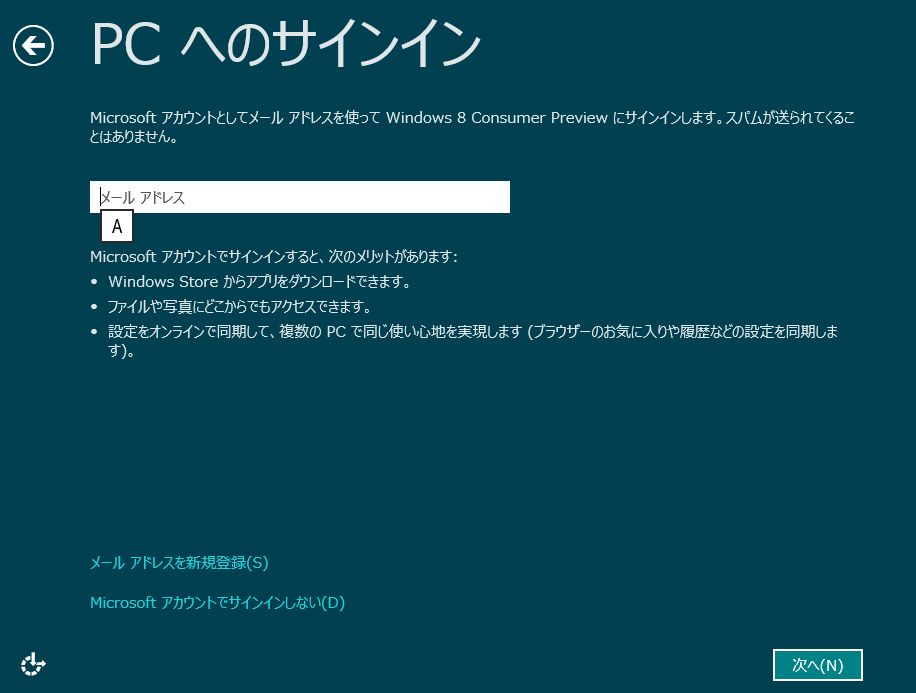Viewport: 916px width, 693px height.
Task: Click the IME input mode indicator A
Action: [x=117, y=227]
